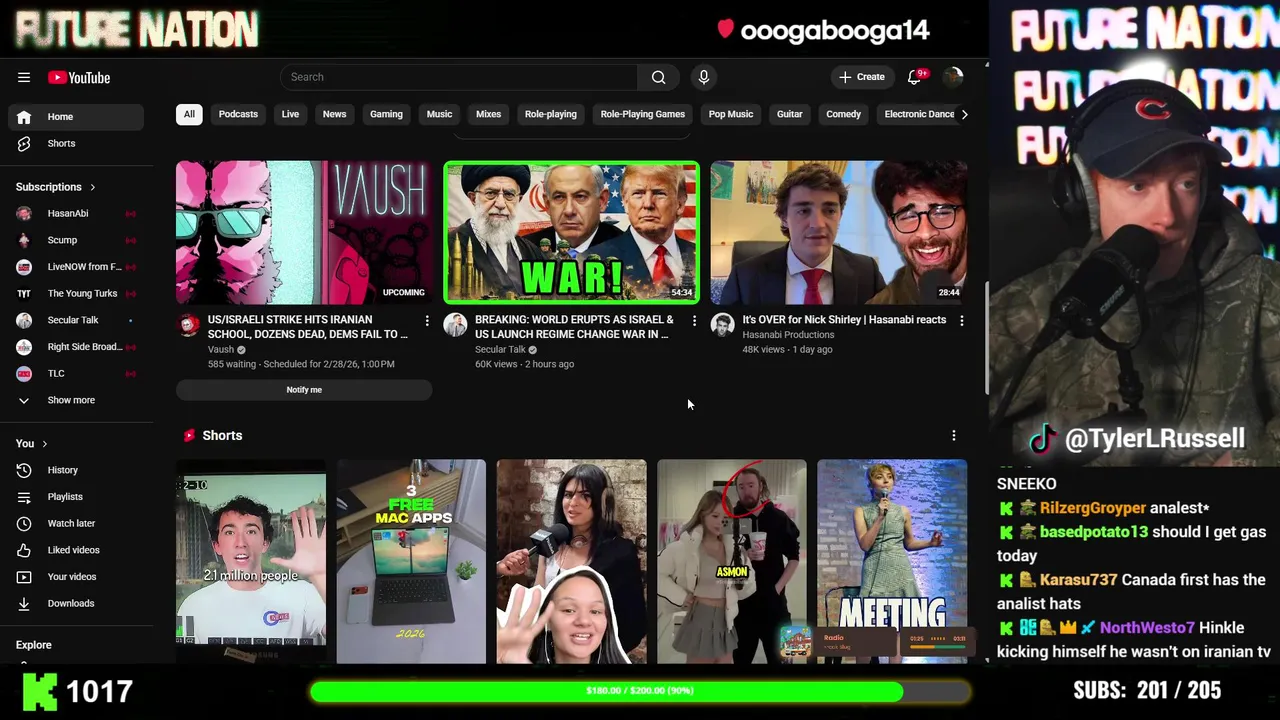Open LiveNOW from FOX subscription
Screen dimensions: 1280x720
click(76, 267)
